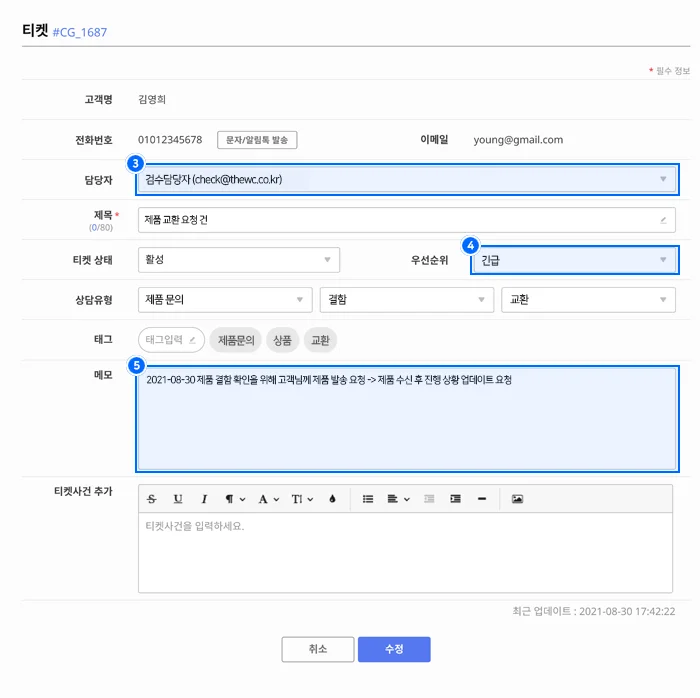Click the 취소 cancel button
Screen dimensions: 700x698
(318, 649)
